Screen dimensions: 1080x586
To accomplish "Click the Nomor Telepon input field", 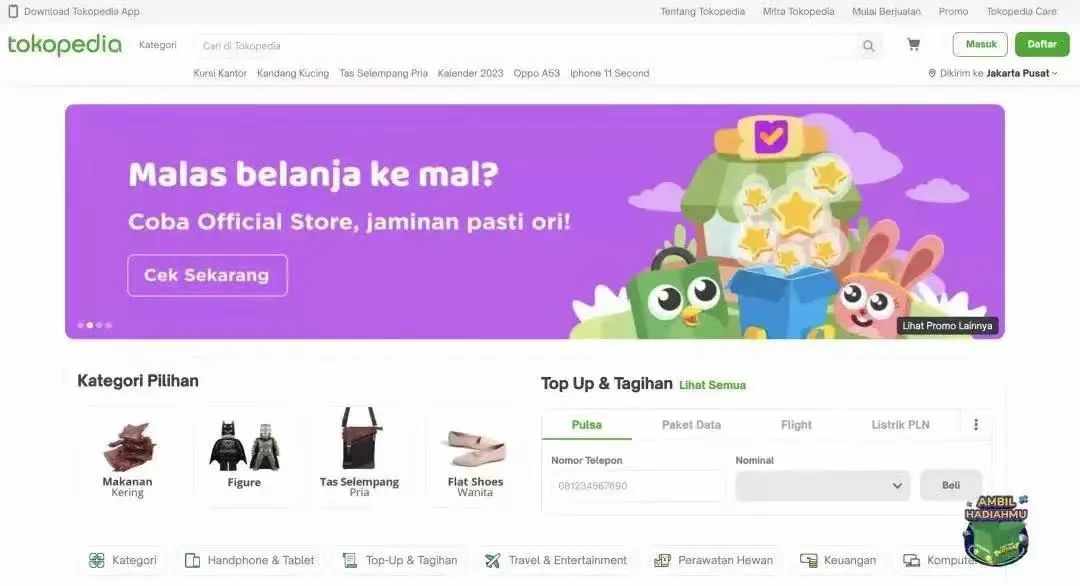I will [x=637, y=485].
